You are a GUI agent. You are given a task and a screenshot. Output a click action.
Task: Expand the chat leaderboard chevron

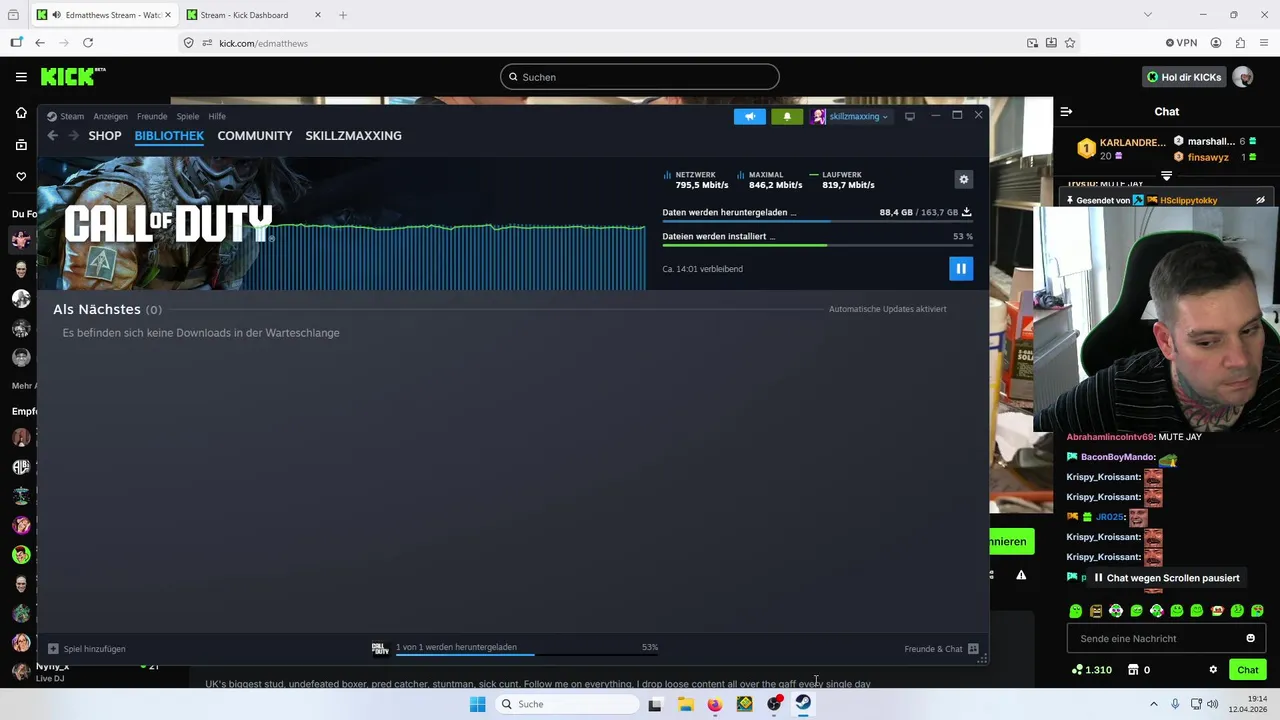point(1166,176)
